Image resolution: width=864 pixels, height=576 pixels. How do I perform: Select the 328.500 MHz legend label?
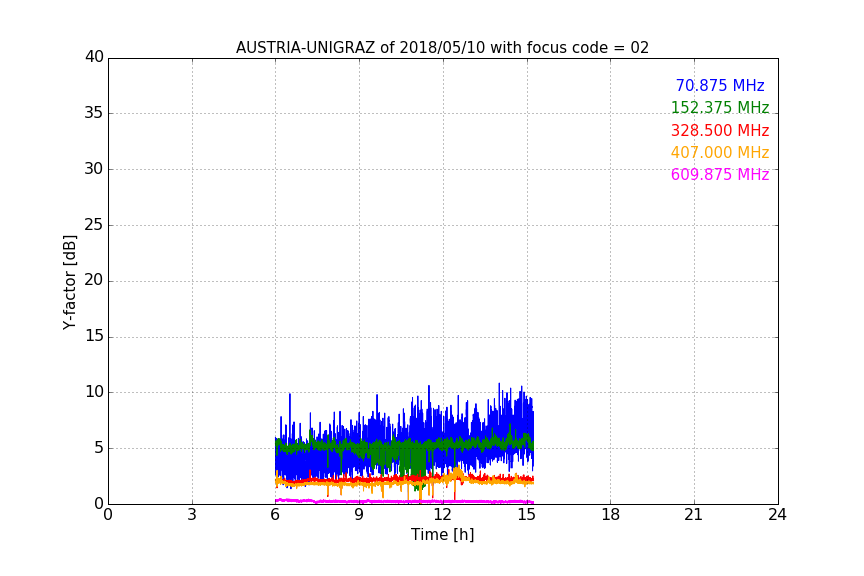720,130
